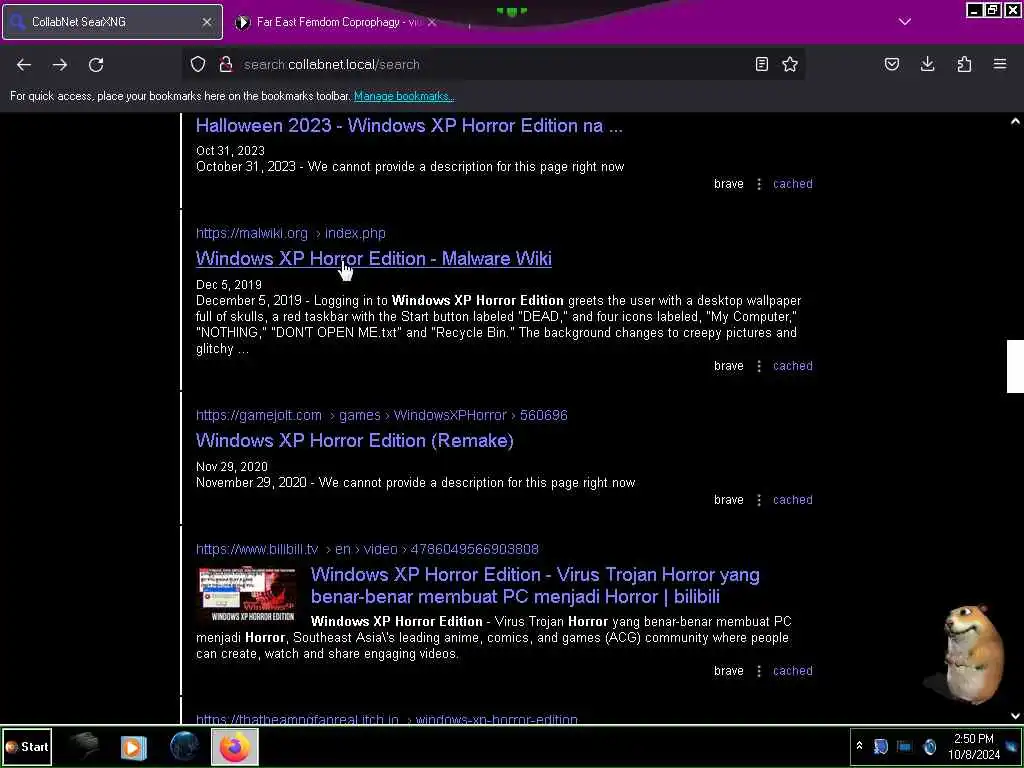This screenshot has height=768, width=1024.
Task: Open Windows XP Horror Edition (Remake) result
Action: coord(355,441)
